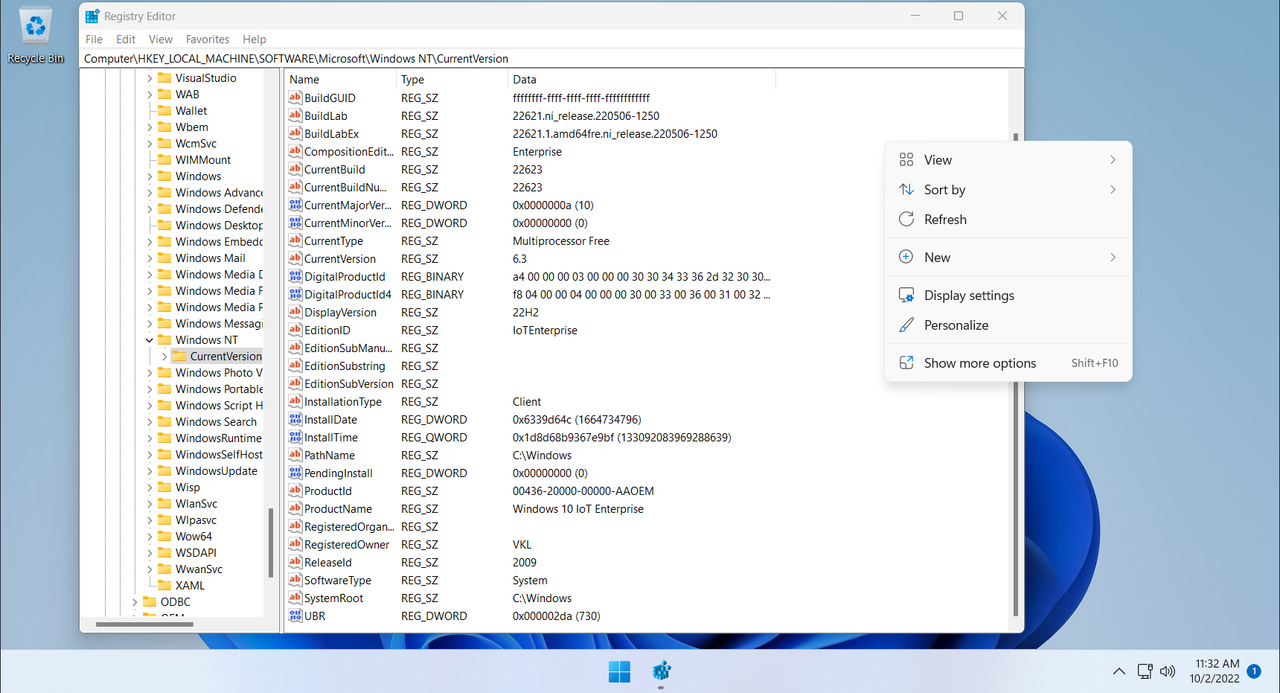
Task: Click the Display settings monitor icon
Action: tap(906, 295)
